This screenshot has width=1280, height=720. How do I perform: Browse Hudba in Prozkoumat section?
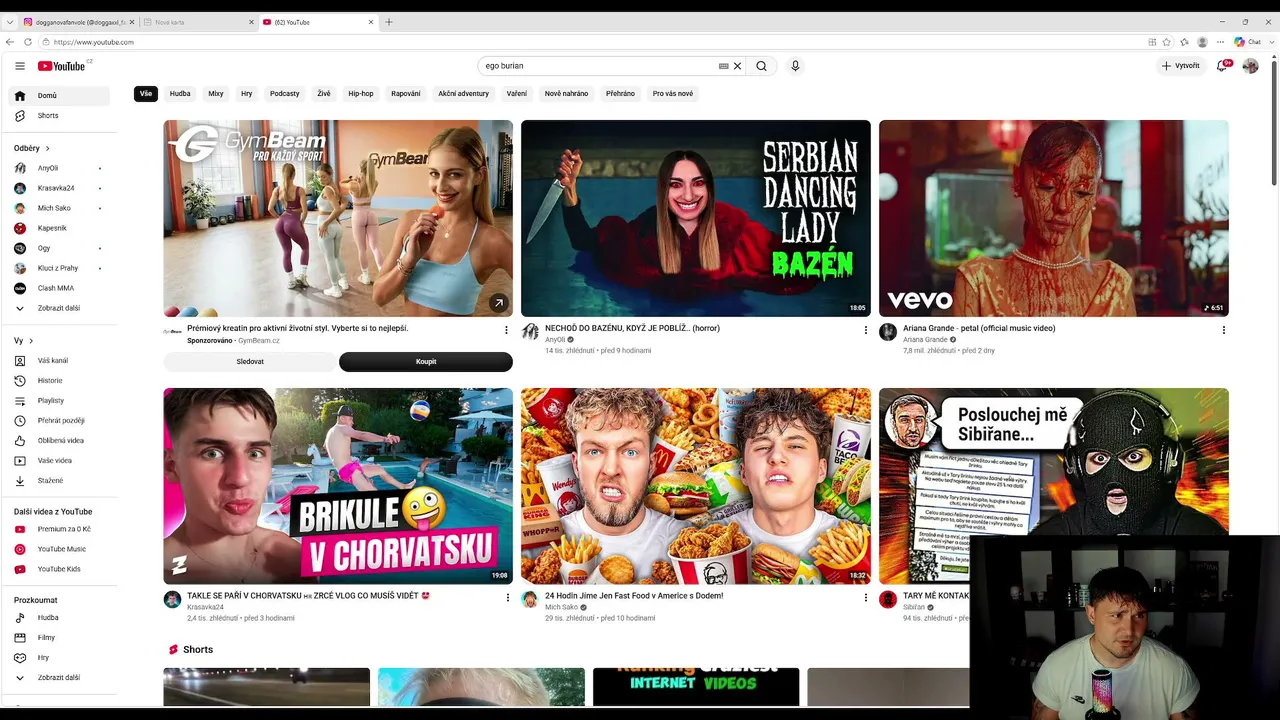pyautogui.click(x=60, y=618)
